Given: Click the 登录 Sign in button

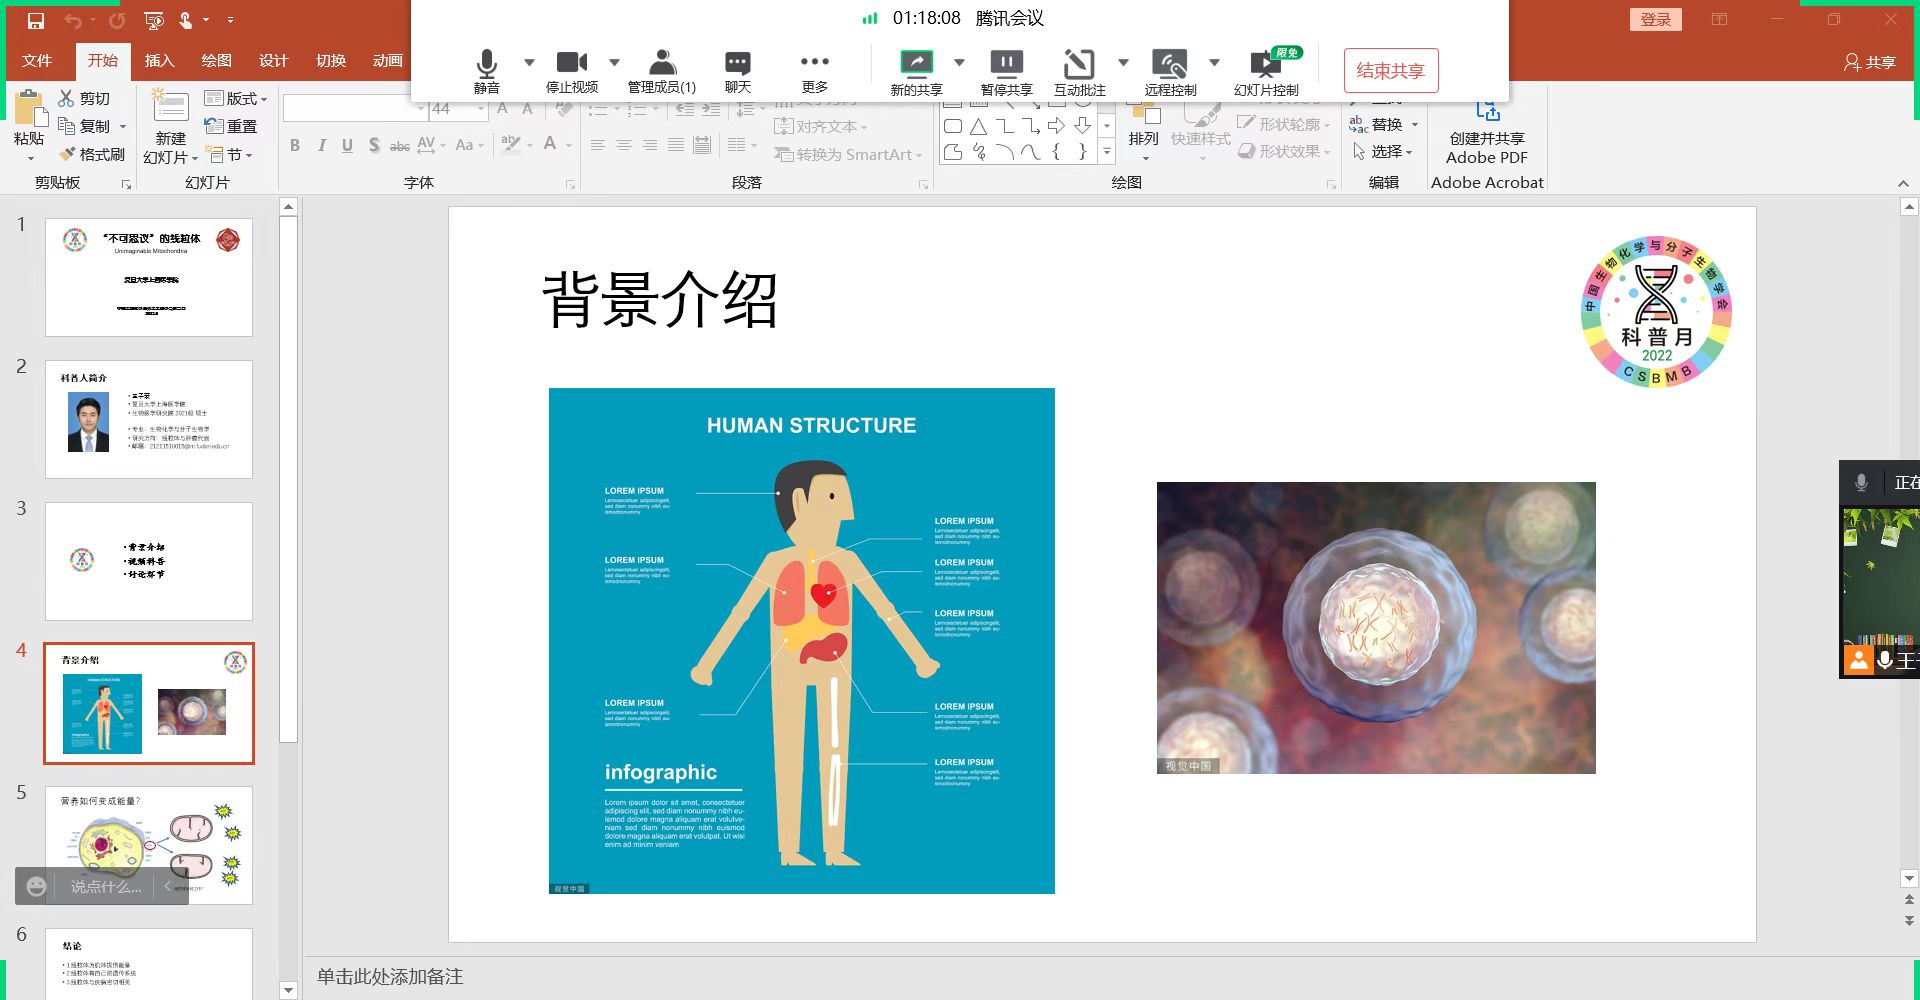Looking at the screenshot, I should click(1656, 19).
